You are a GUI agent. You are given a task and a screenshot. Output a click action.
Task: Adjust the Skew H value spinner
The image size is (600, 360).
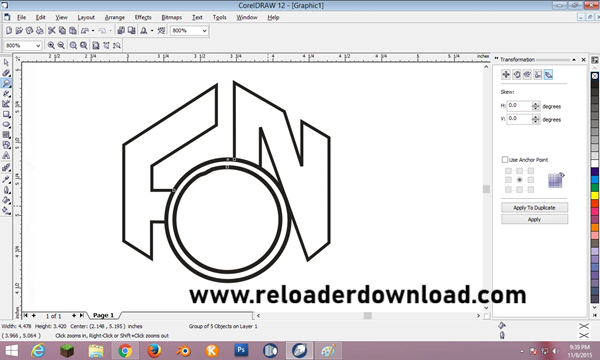(536, 106)
